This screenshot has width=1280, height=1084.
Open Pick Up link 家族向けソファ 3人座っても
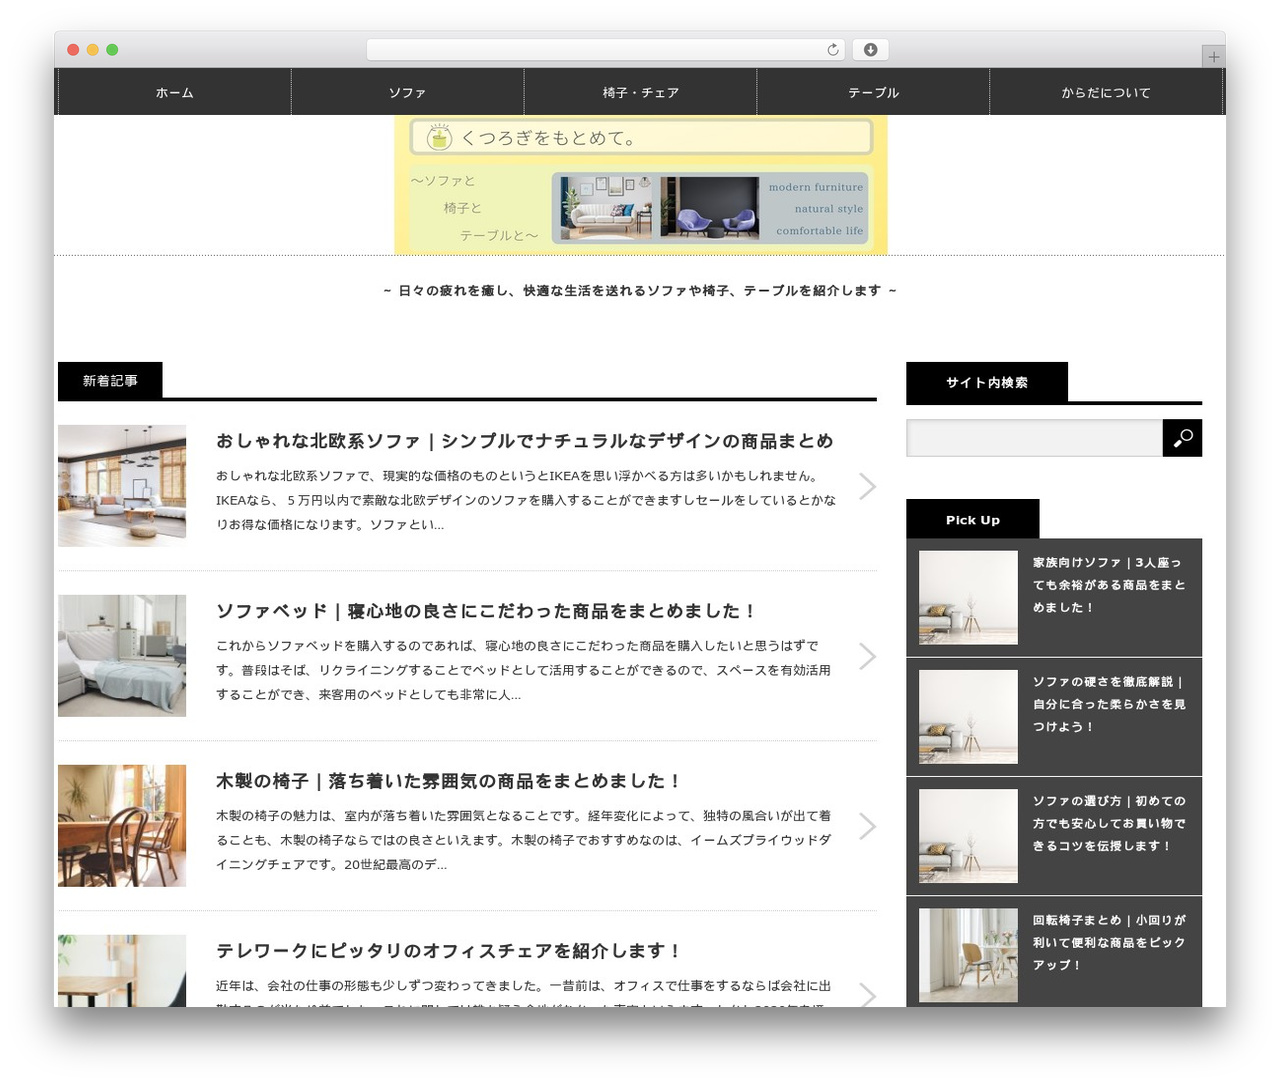point(1109,585)
